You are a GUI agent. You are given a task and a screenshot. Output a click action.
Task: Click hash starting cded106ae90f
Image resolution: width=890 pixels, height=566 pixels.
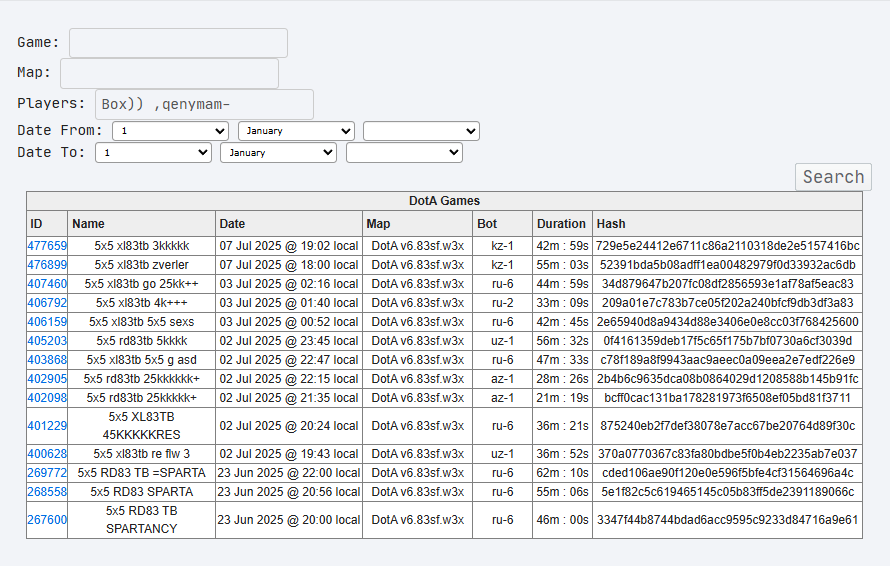[x=728, y=473]
